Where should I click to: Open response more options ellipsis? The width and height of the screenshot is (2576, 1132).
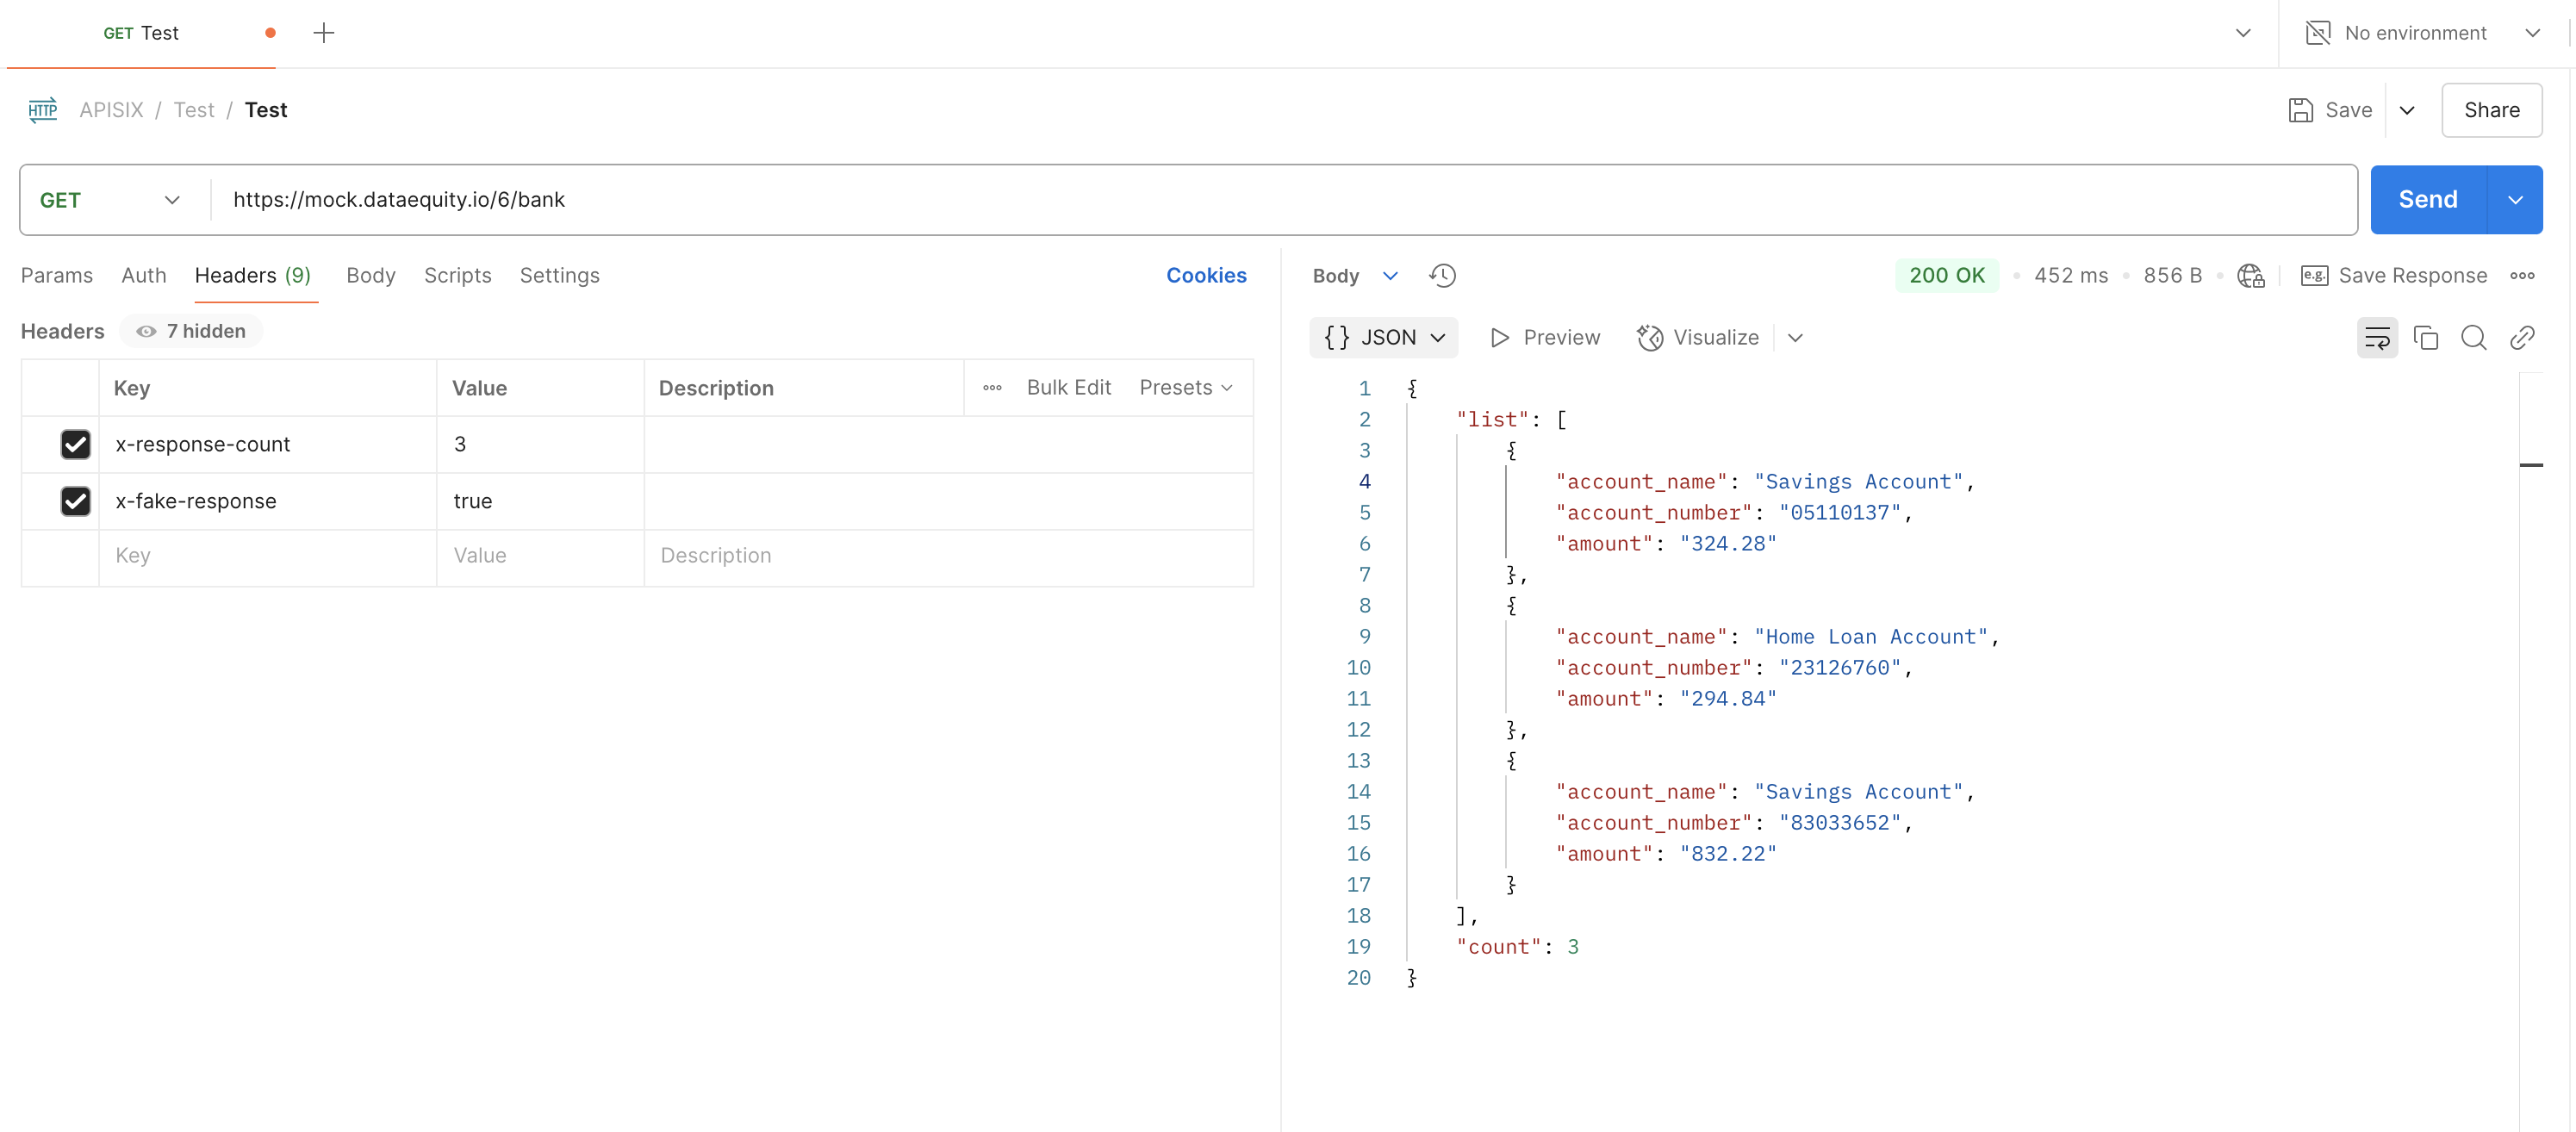[x=2521, y=275]
